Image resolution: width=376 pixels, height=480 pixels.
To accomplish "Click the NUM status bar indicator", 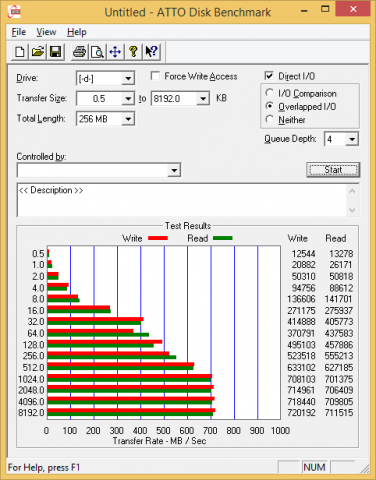I will [314, 467].
